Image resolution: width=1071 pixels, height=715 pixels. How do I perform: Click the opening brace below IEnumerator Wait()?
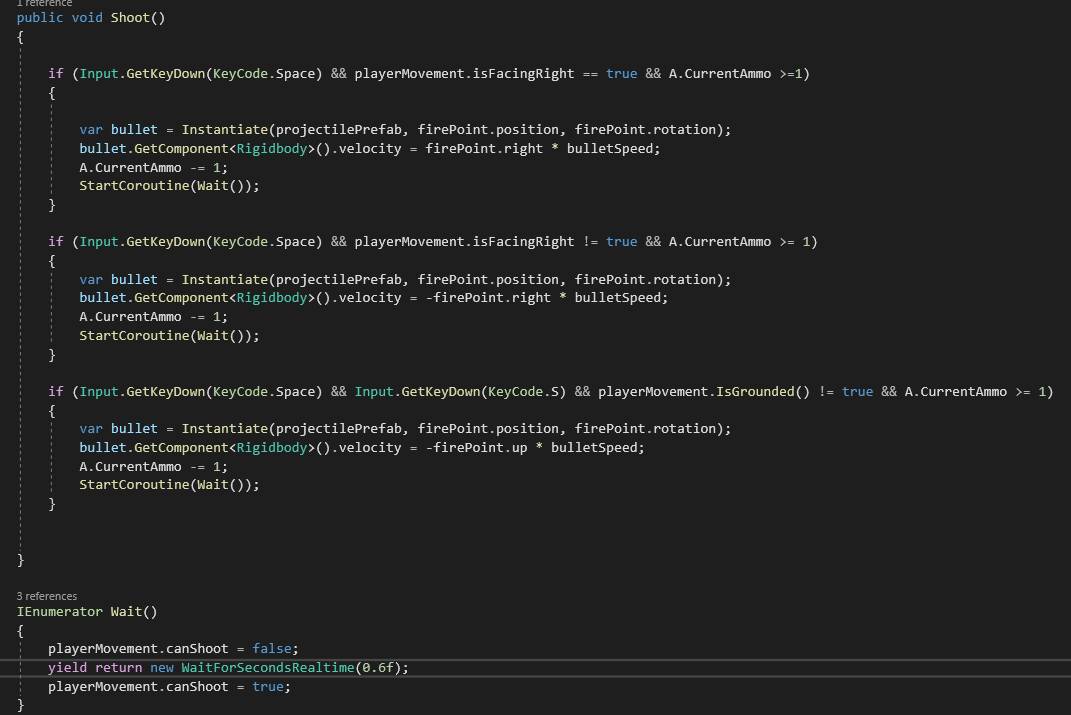pyautogui.click(x=20, y=630)
